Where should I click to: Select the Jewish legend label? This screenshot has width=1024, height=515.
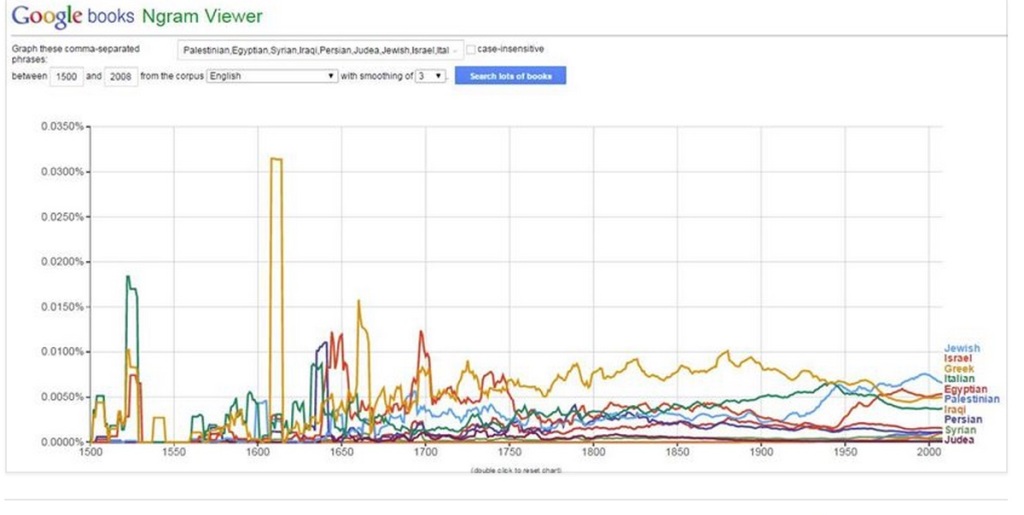(x=961, y=348)
